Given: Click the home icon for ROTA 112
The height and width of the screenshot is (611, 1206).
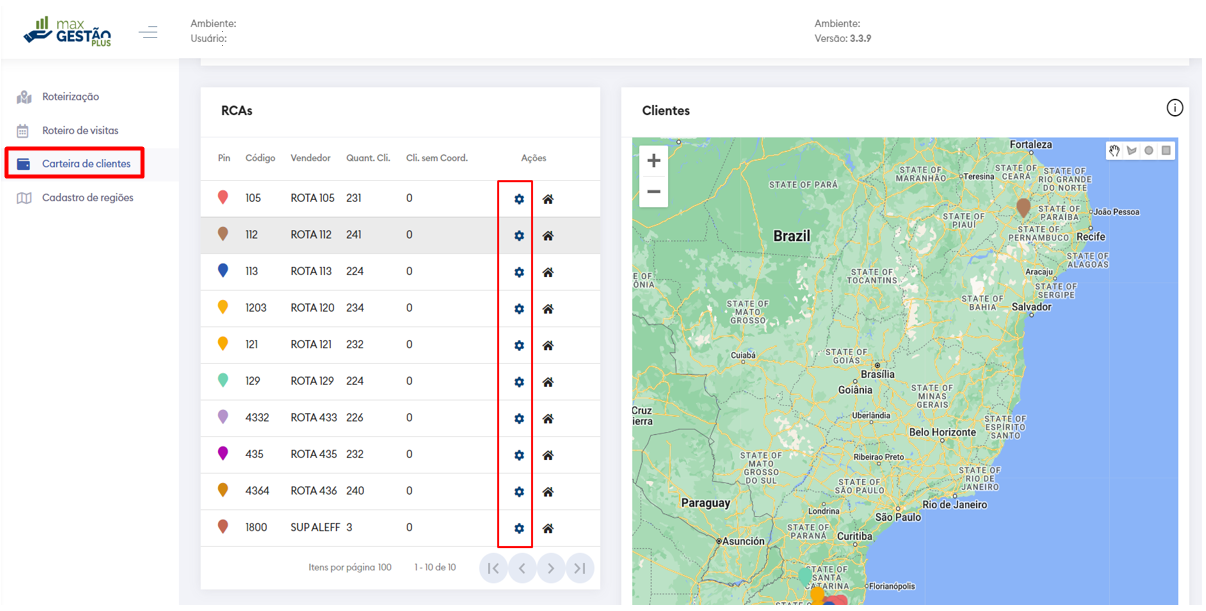Looking at the screenshot, I should tap(548, 236).
